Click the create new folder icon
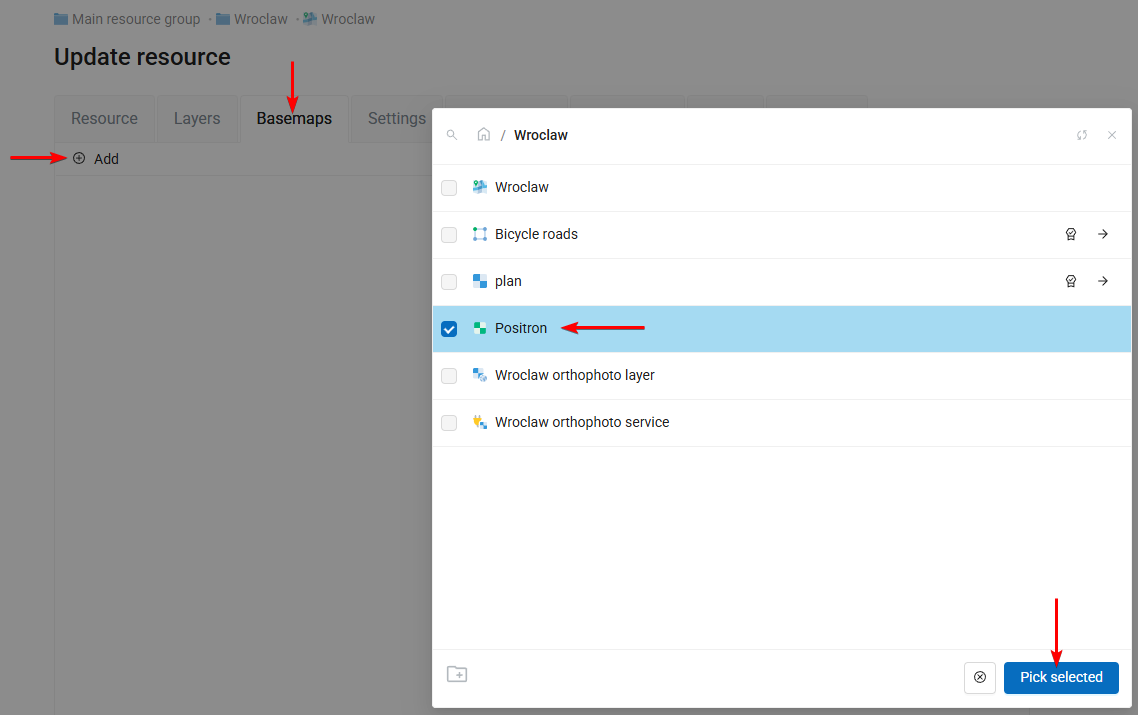The width and height of the screenshot is (1138, 715). [x=457, y=674]
